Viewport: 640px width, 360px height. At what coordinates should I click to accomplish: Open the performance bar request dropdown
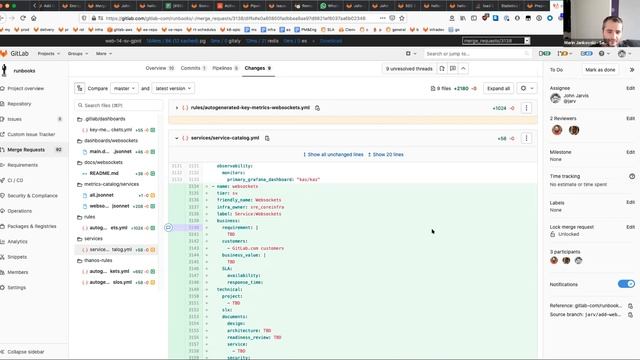(x=496, y=41)
